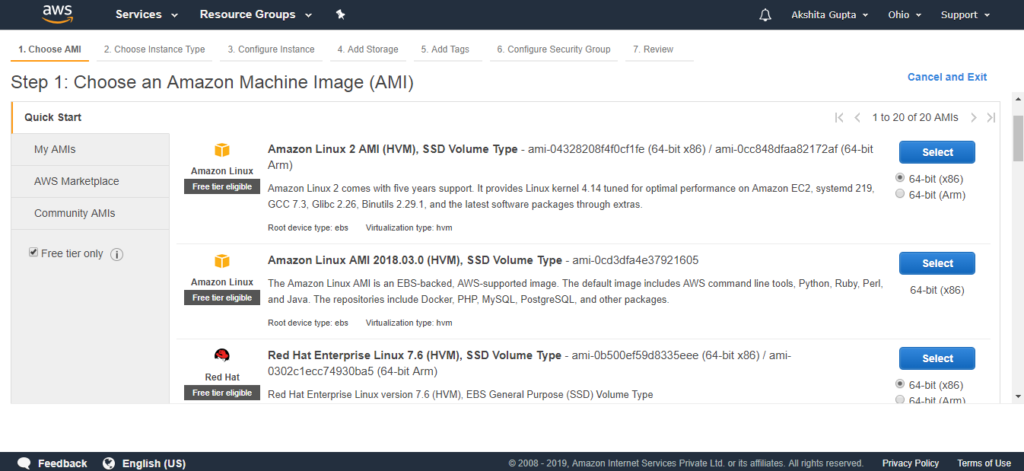Click the AWS logo home icon
The image size is (1024, 471).
pos(57,14)
